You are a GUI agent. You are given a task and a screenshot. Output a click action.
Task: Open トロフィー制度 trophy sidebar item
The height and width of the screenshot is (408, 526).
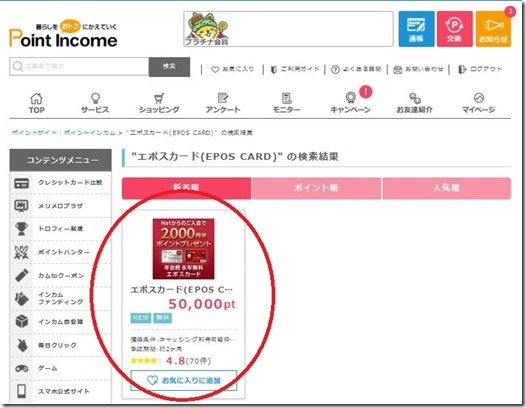tap(61, 229)
